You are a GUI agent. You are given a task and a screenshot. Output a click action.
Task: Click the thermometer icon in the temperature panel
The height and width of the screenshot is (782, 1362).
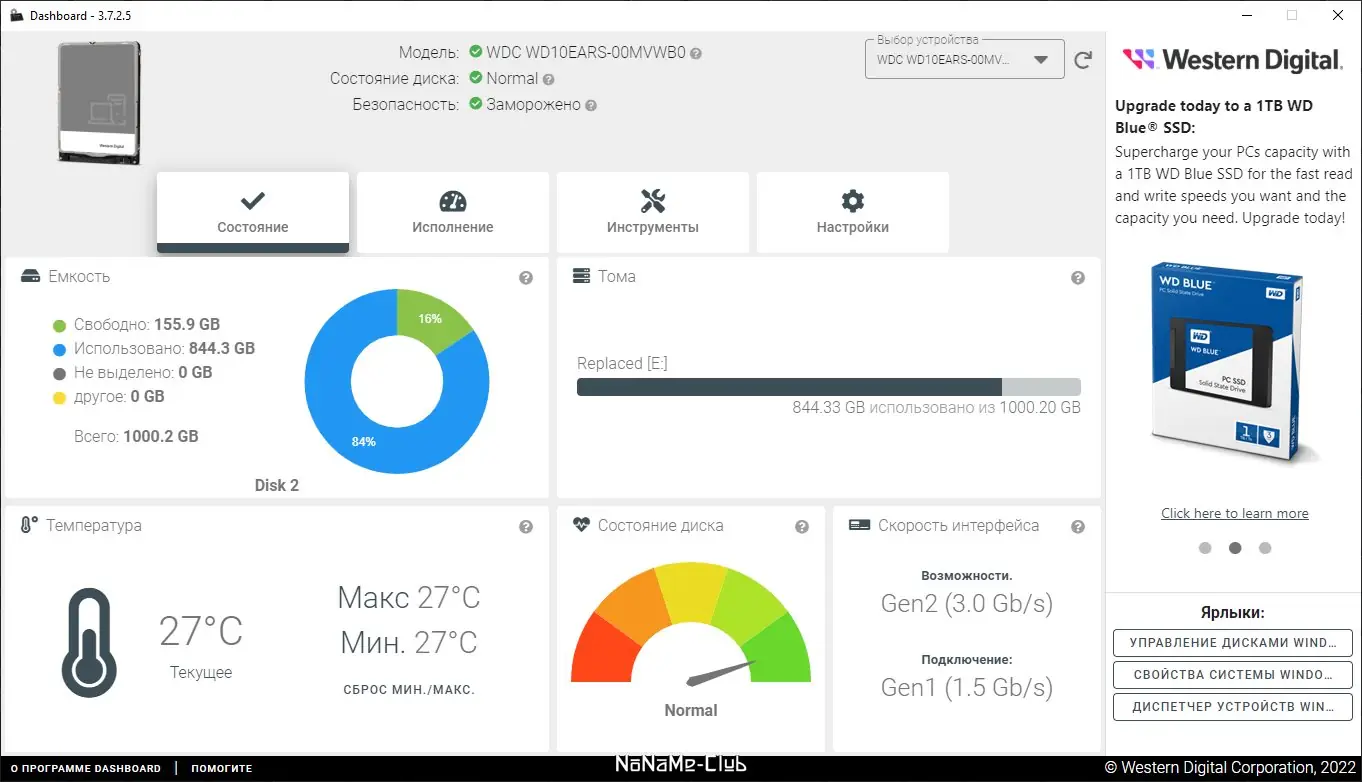click(91, 642)
